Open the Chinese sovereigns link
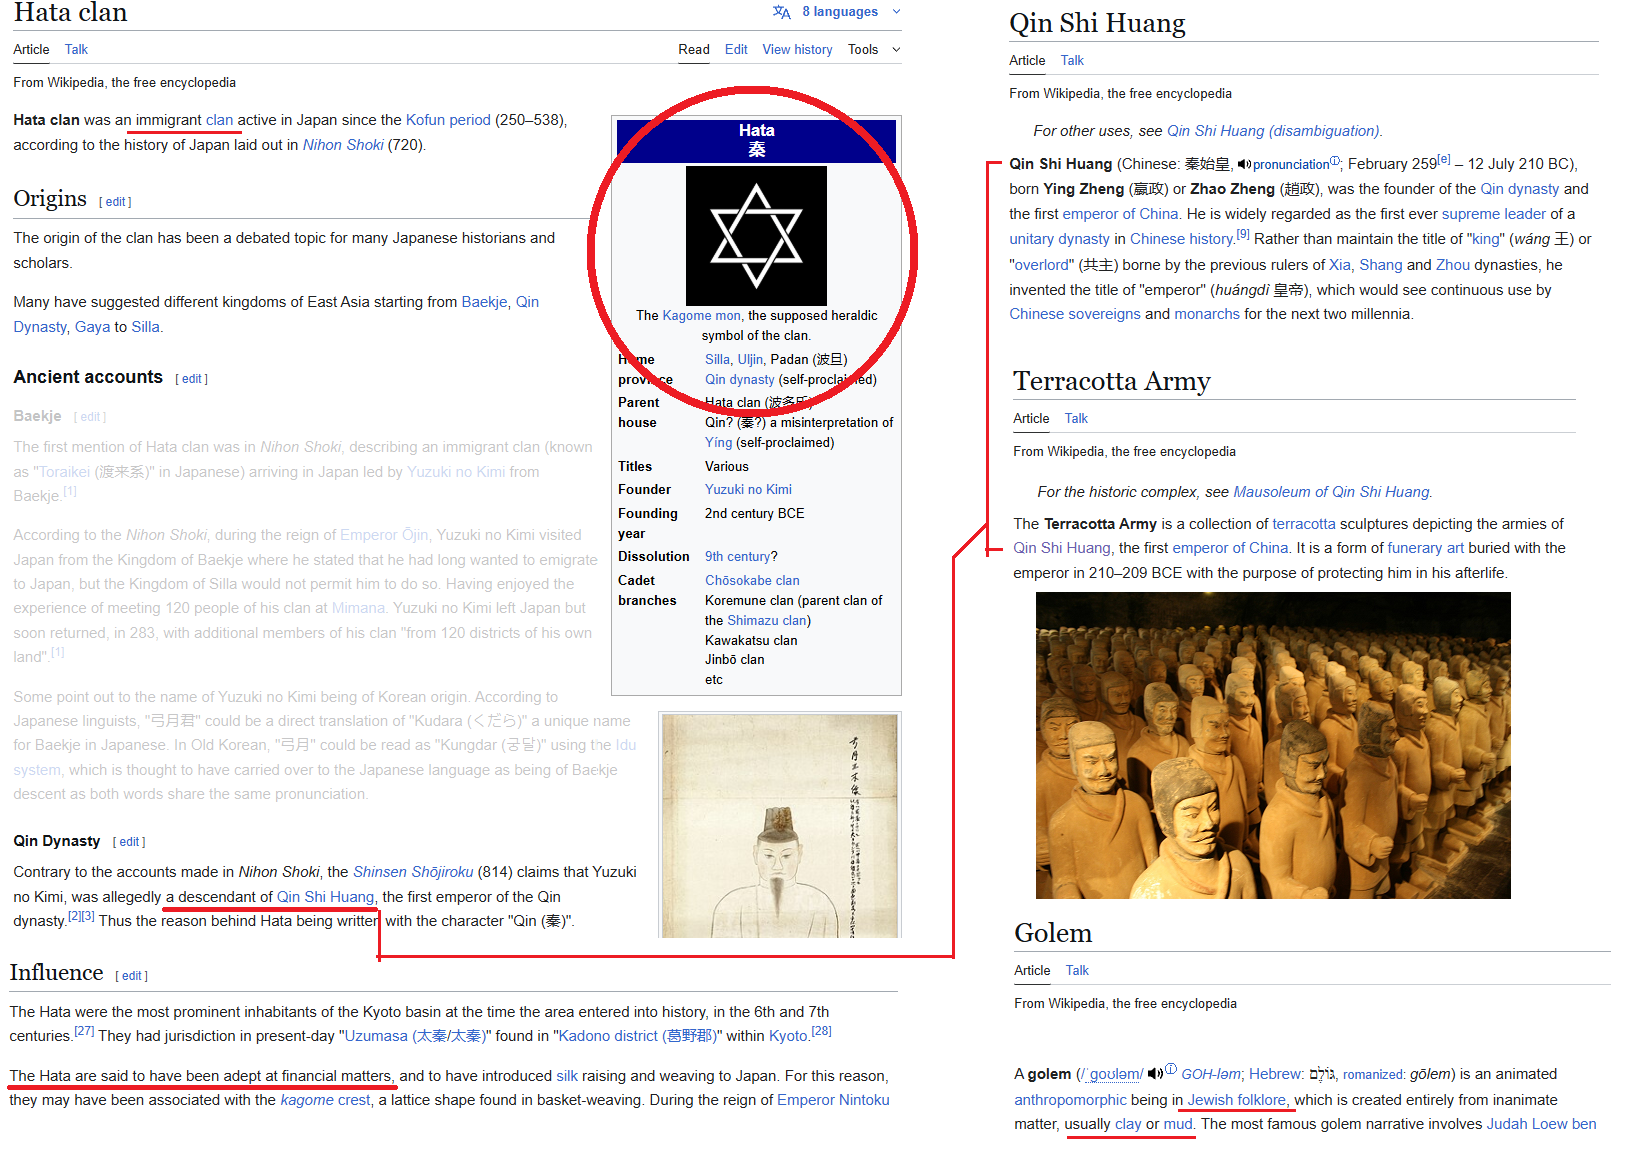This screenshot has height=1165, width=1628. click(1075, 314)
